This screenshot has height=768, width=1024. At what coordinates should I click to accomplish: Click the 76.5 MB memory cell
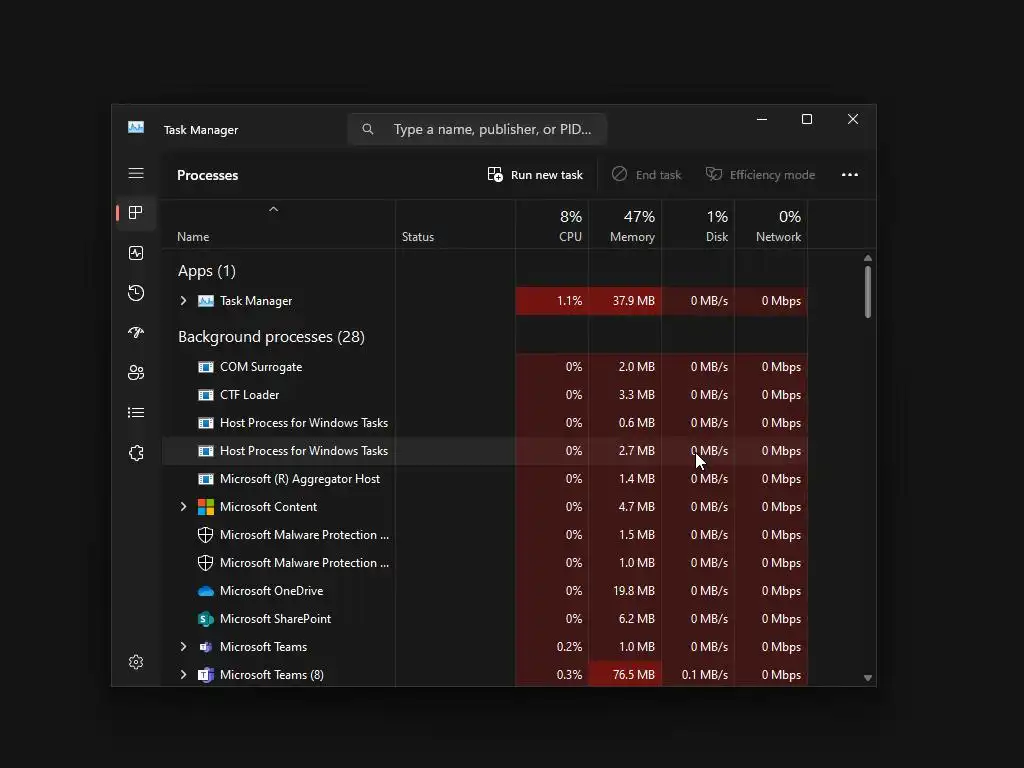pos(625,675)
